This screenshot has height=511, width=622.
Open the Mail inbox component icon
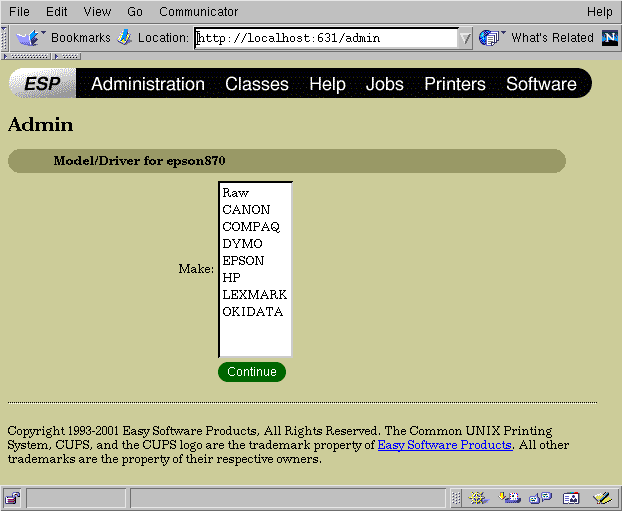pyautogui.click(x=509, y=497)
